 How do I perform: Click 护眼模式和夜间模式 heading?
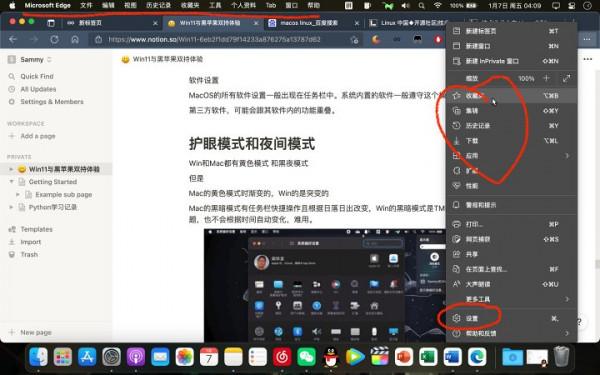pyautogui.click(x=252, y=143)
